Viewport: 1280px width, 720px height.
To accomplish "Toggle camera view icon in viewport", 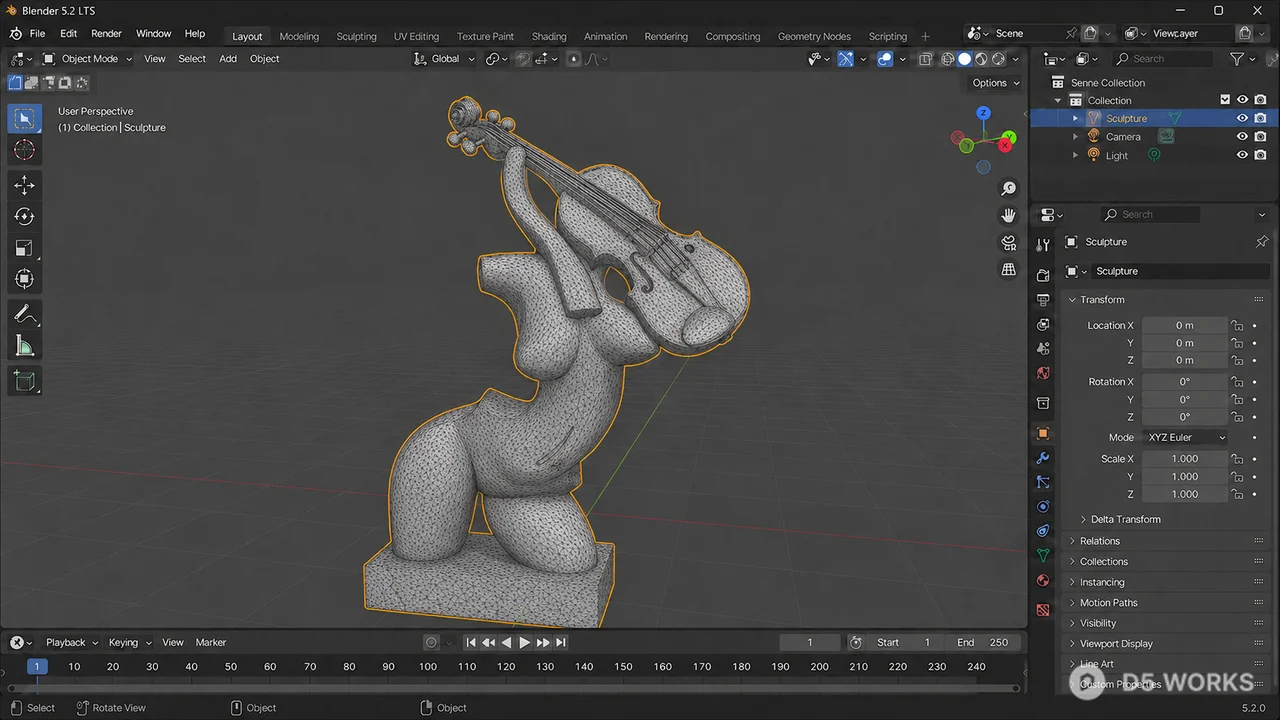I will click(x=1009, y=243).
